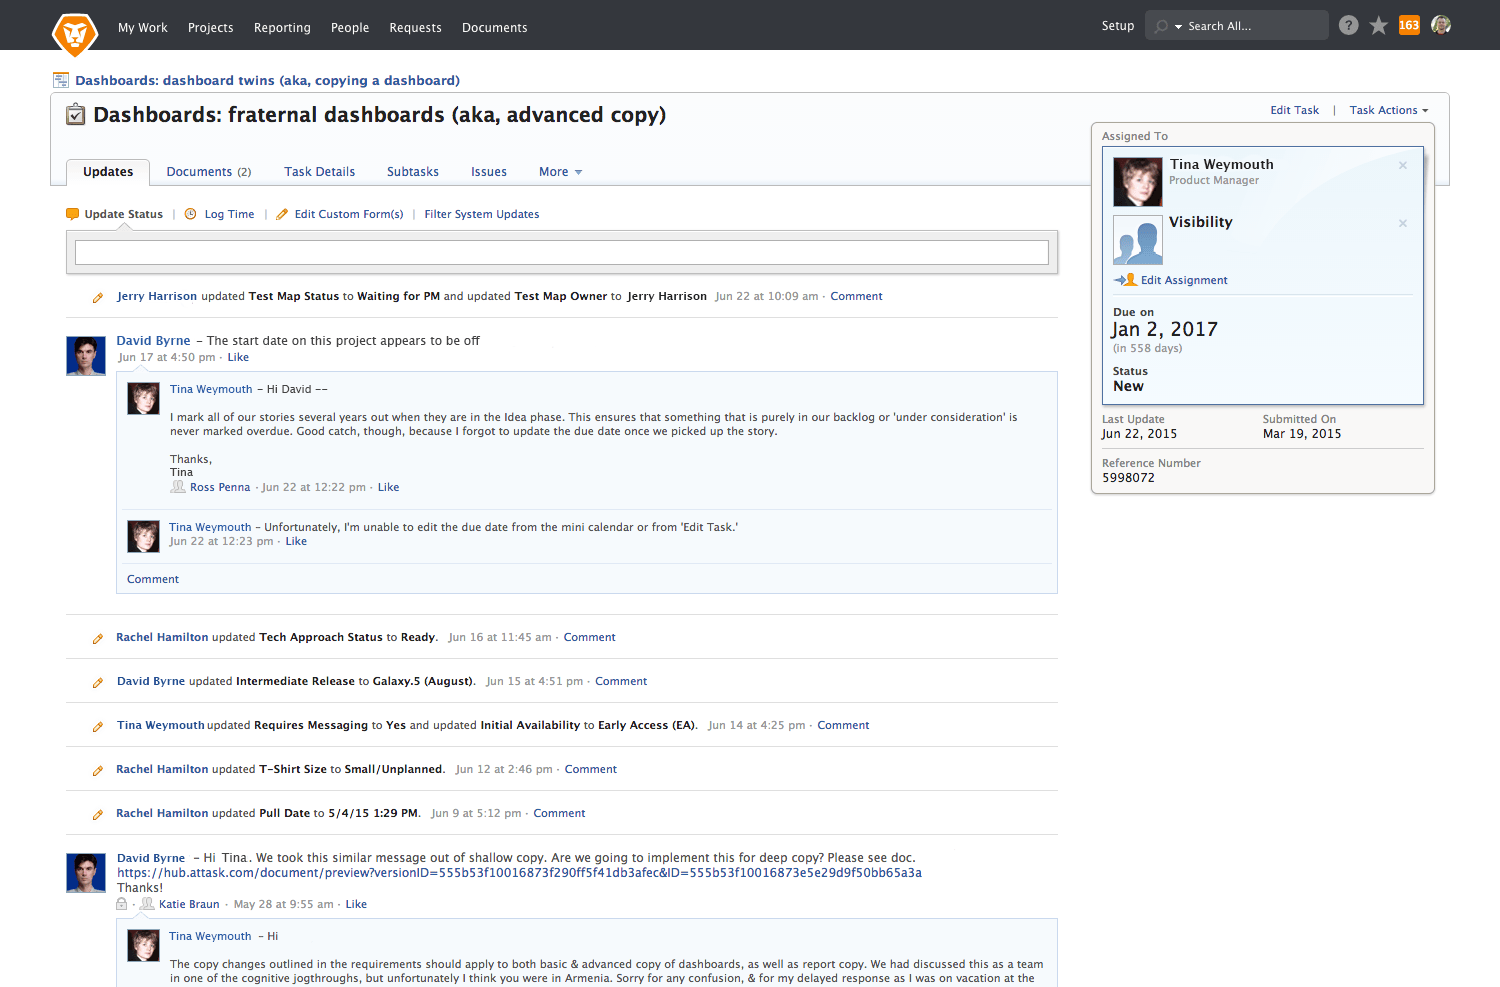
Task: Click Filter System Updates
Action: 482,214
